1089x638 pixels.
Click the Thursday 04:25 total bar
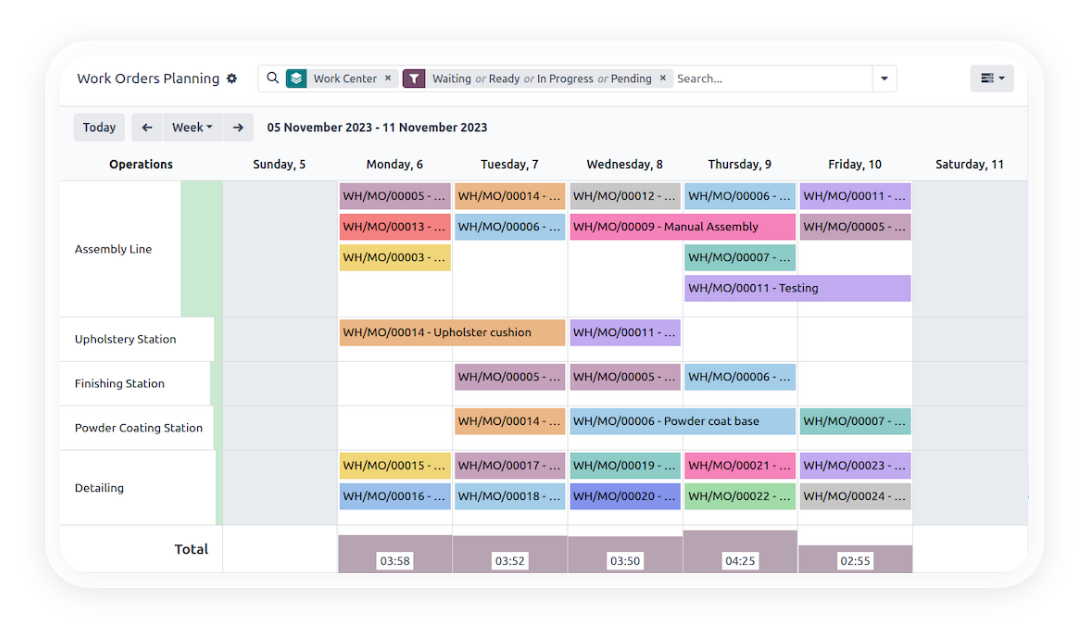point(740,553)
